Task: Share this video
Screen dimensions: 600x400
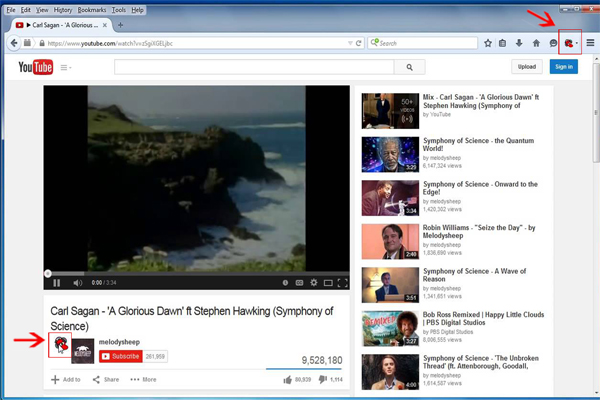Action: coord(106,379)
